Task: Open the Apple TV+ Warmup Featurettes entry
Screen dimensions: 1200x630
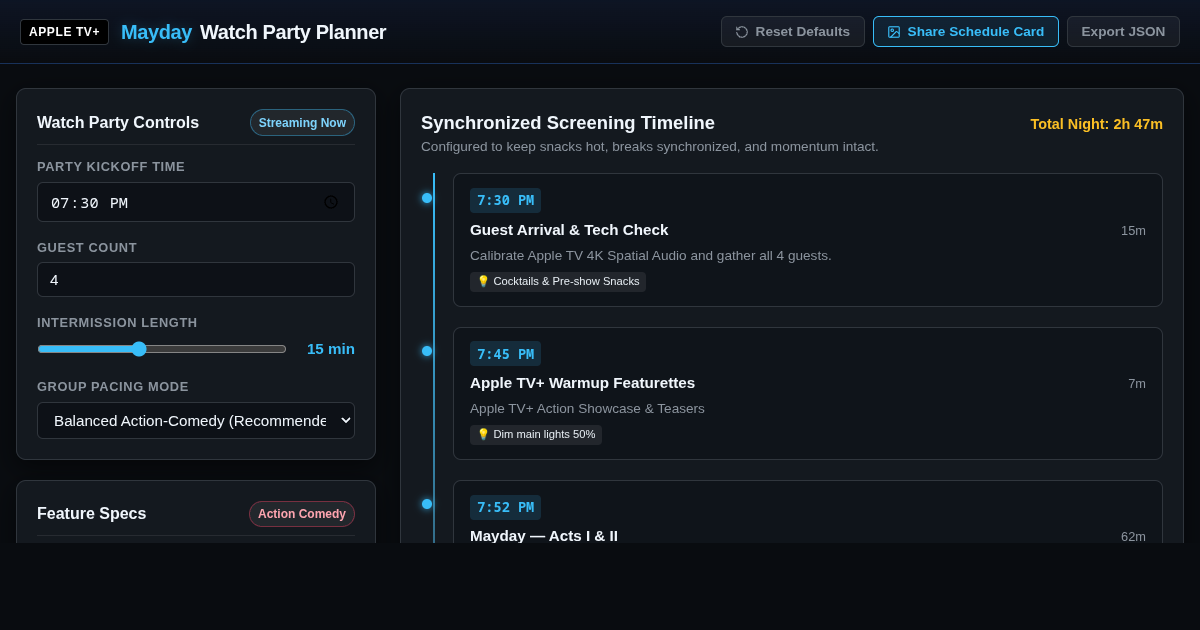Action: click(x=808, y=393)
